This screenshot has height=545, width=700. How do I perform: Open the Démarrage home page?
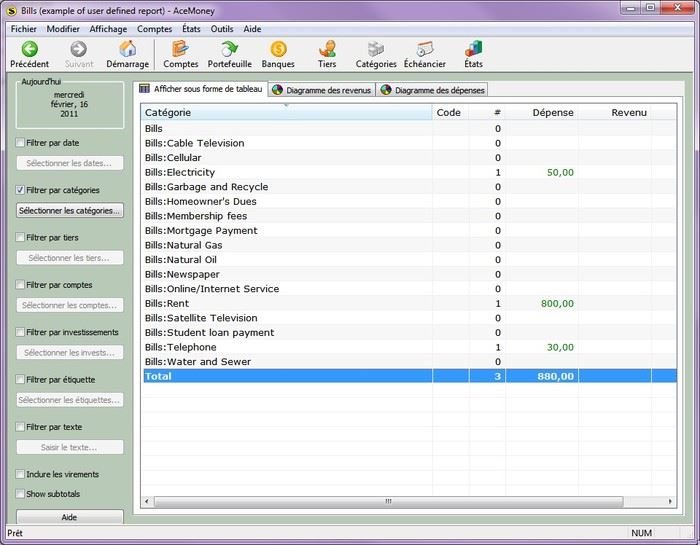pos(128,54)
